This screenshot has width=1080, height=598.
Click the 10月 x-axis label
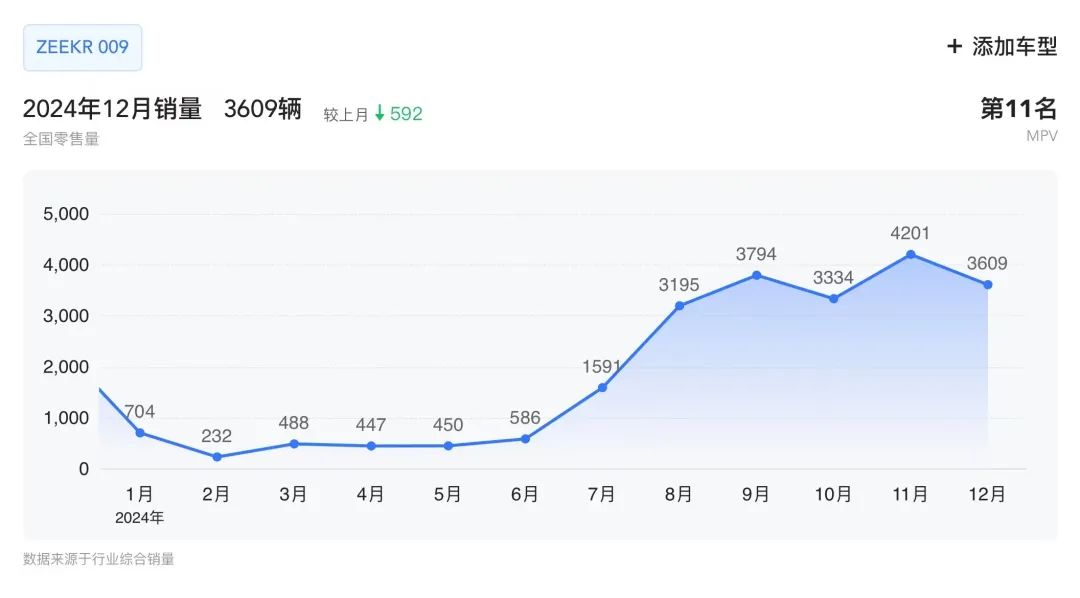833,494
